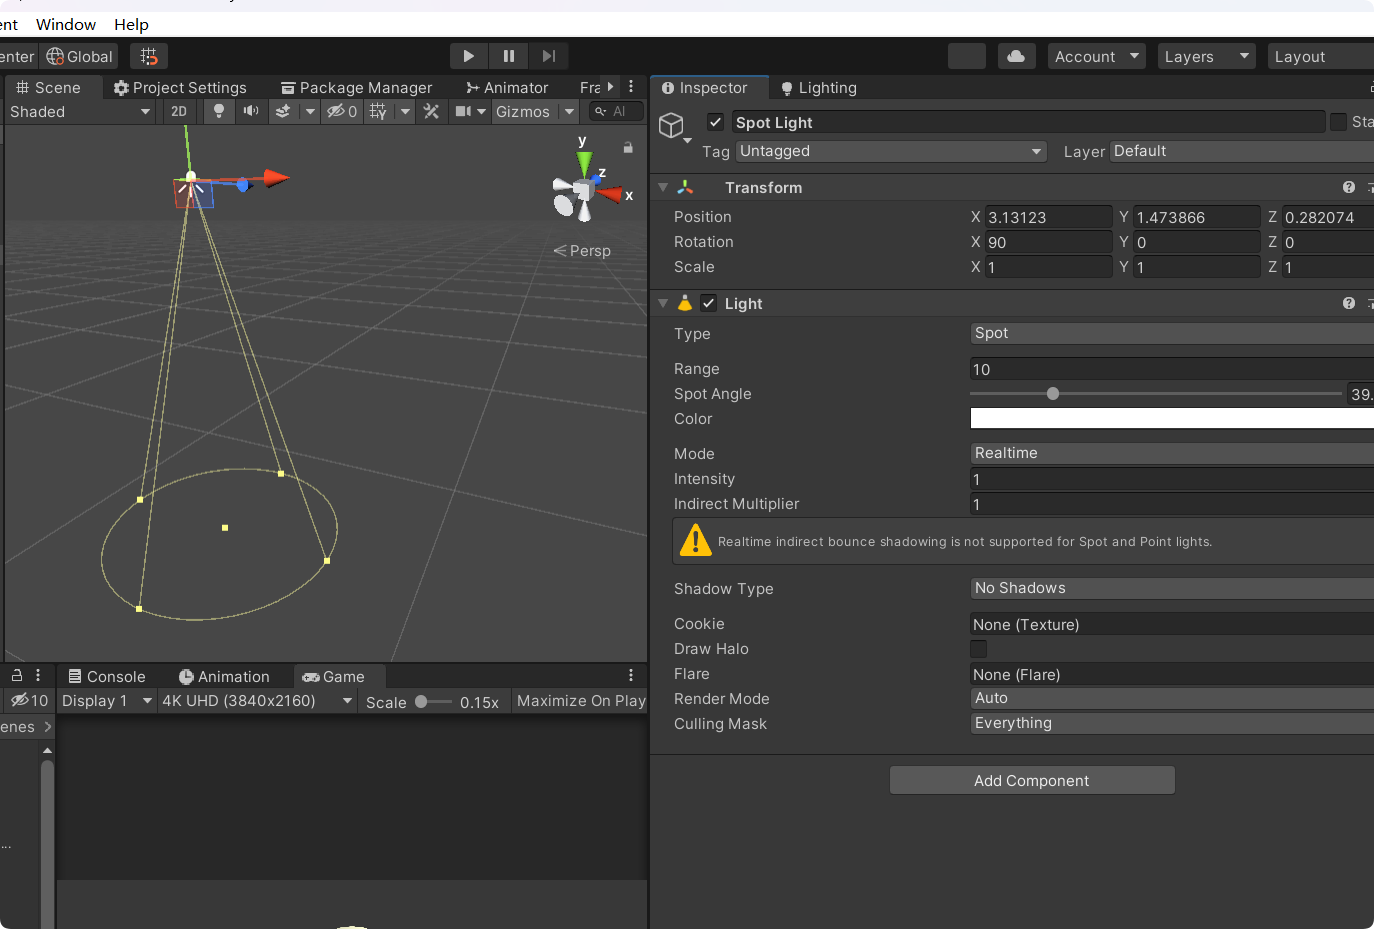The height and width of the screenshot is (929, 1374).
Task: Click the Spot Light name field
Action: coord(1028,122)
